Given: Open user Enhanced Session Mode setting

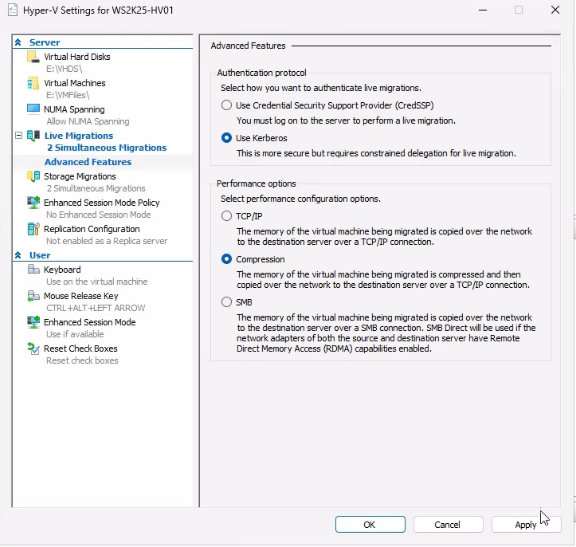Looking at the screenshot, I should (89, 322).
